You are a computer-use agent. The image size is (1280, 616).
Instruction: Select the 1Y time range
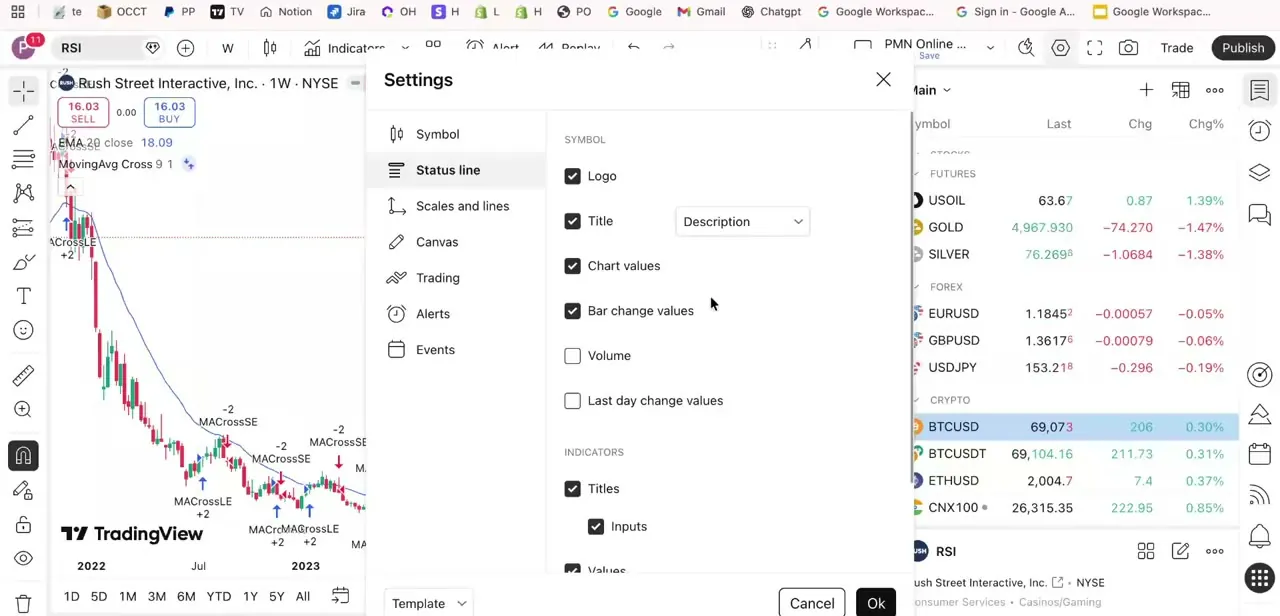pos(250,597)
